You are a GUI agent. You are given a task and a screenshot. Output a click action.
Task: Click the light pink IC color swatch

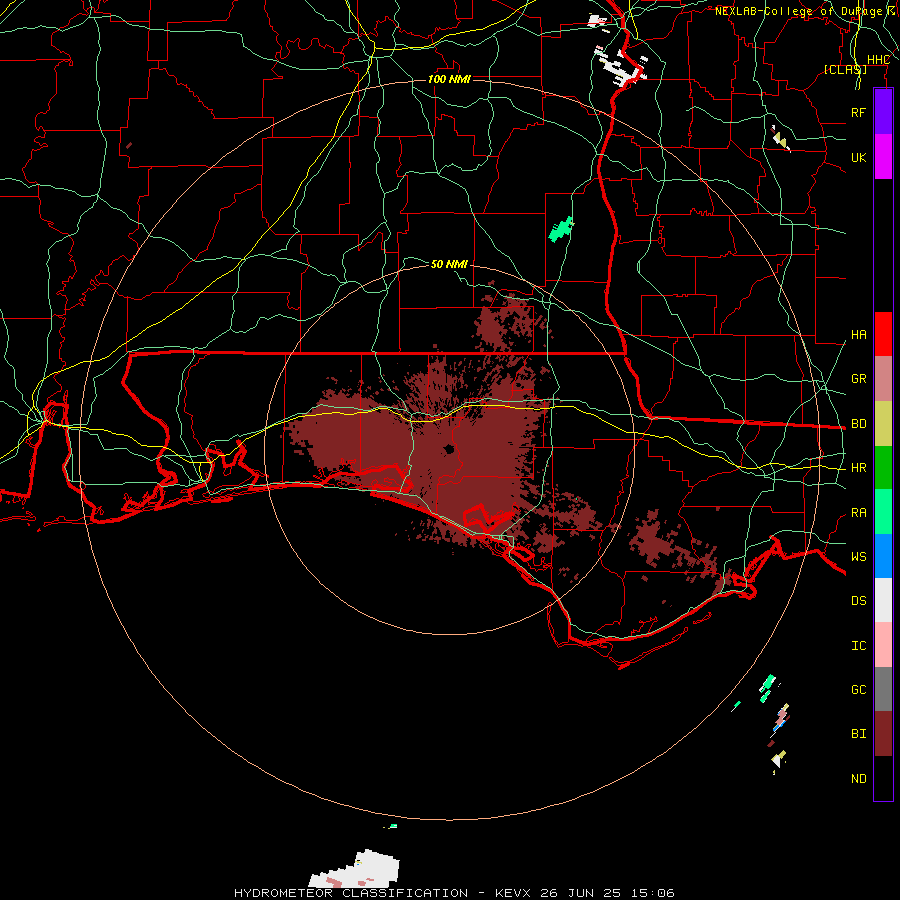pyautogui.click(x=883, y=645)
